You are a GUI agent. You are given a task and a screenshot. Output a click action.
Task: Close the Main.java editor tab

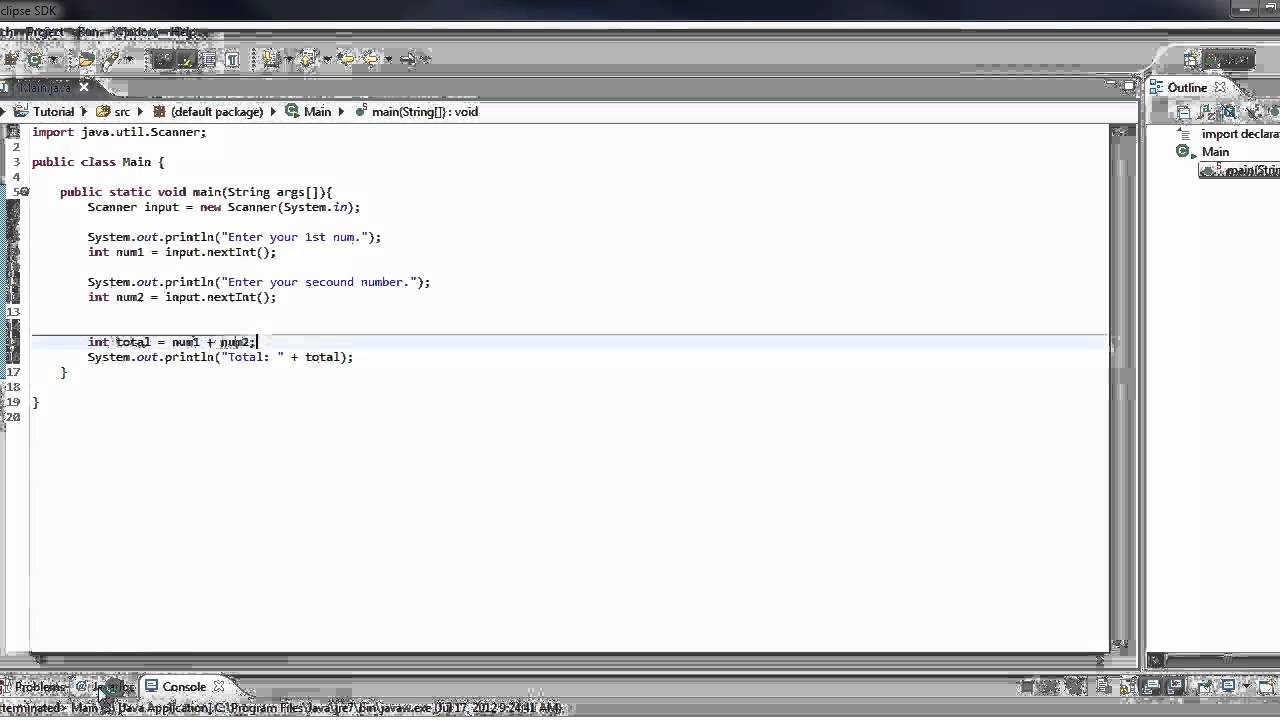coord(84,87)
